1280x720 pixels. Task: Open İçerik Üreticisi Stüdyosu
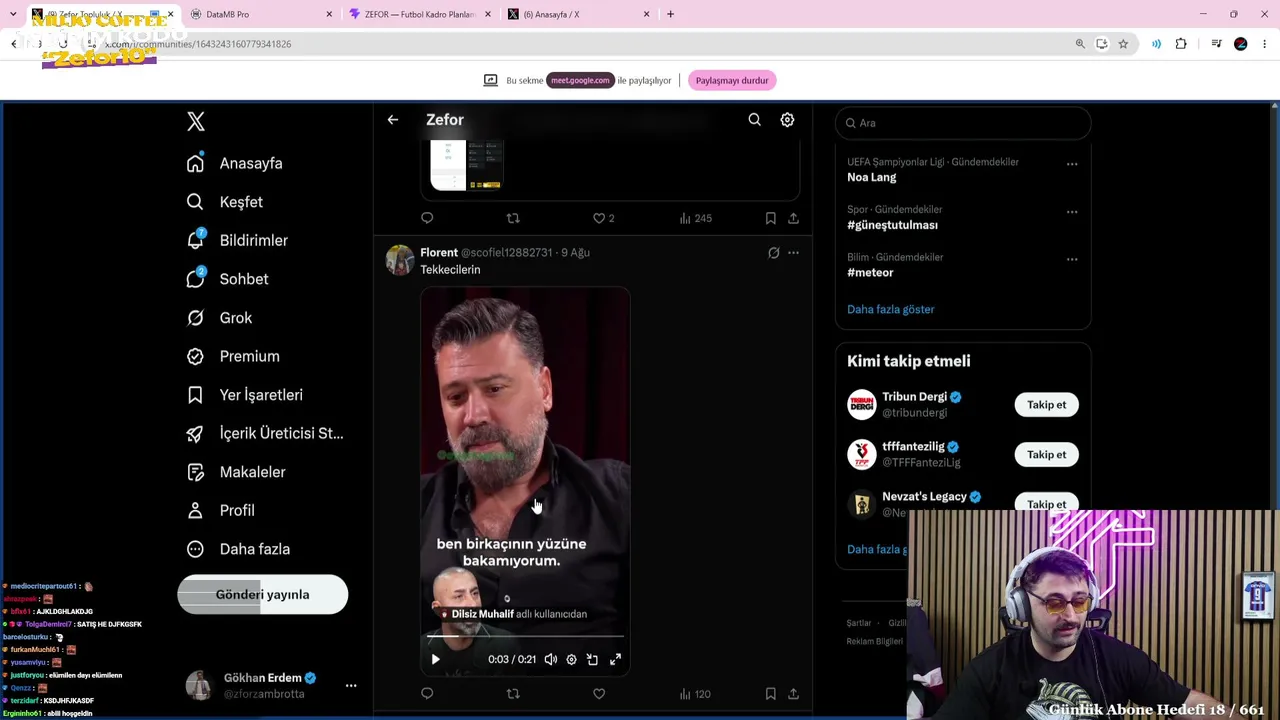[x=265, y=433]
